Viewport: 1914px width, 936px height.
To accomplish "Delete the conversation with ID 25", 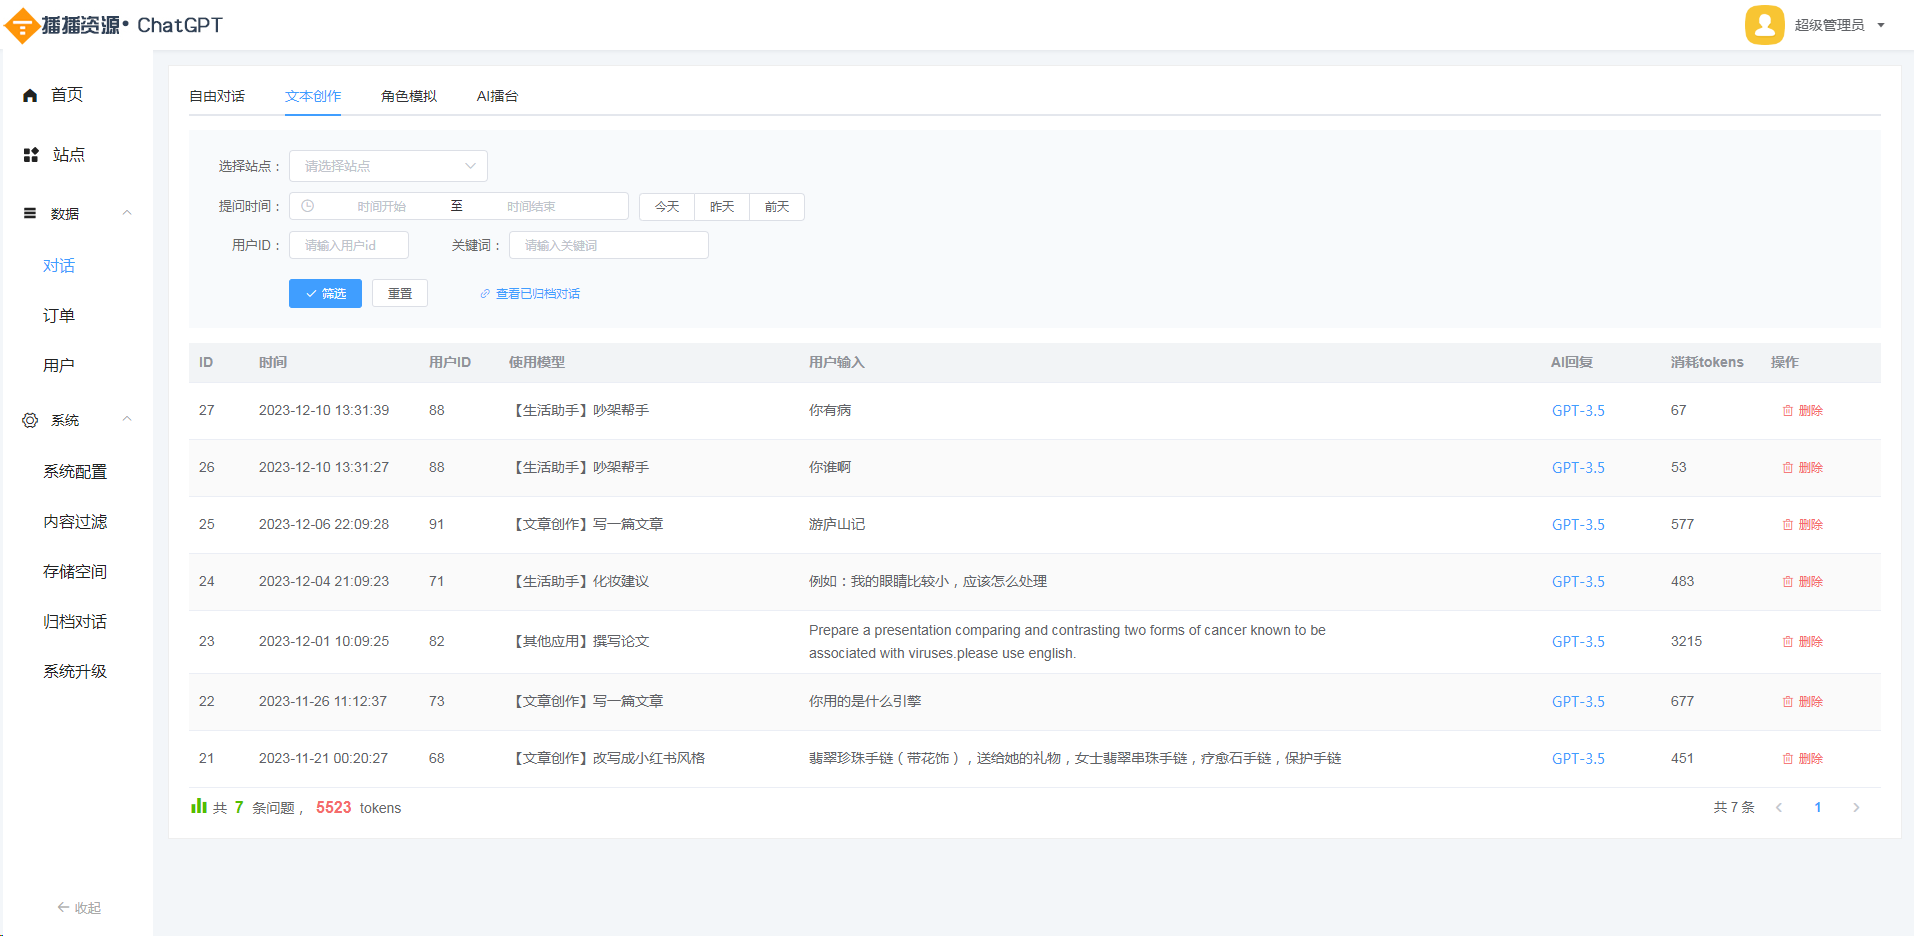I will coord(1802,525).
